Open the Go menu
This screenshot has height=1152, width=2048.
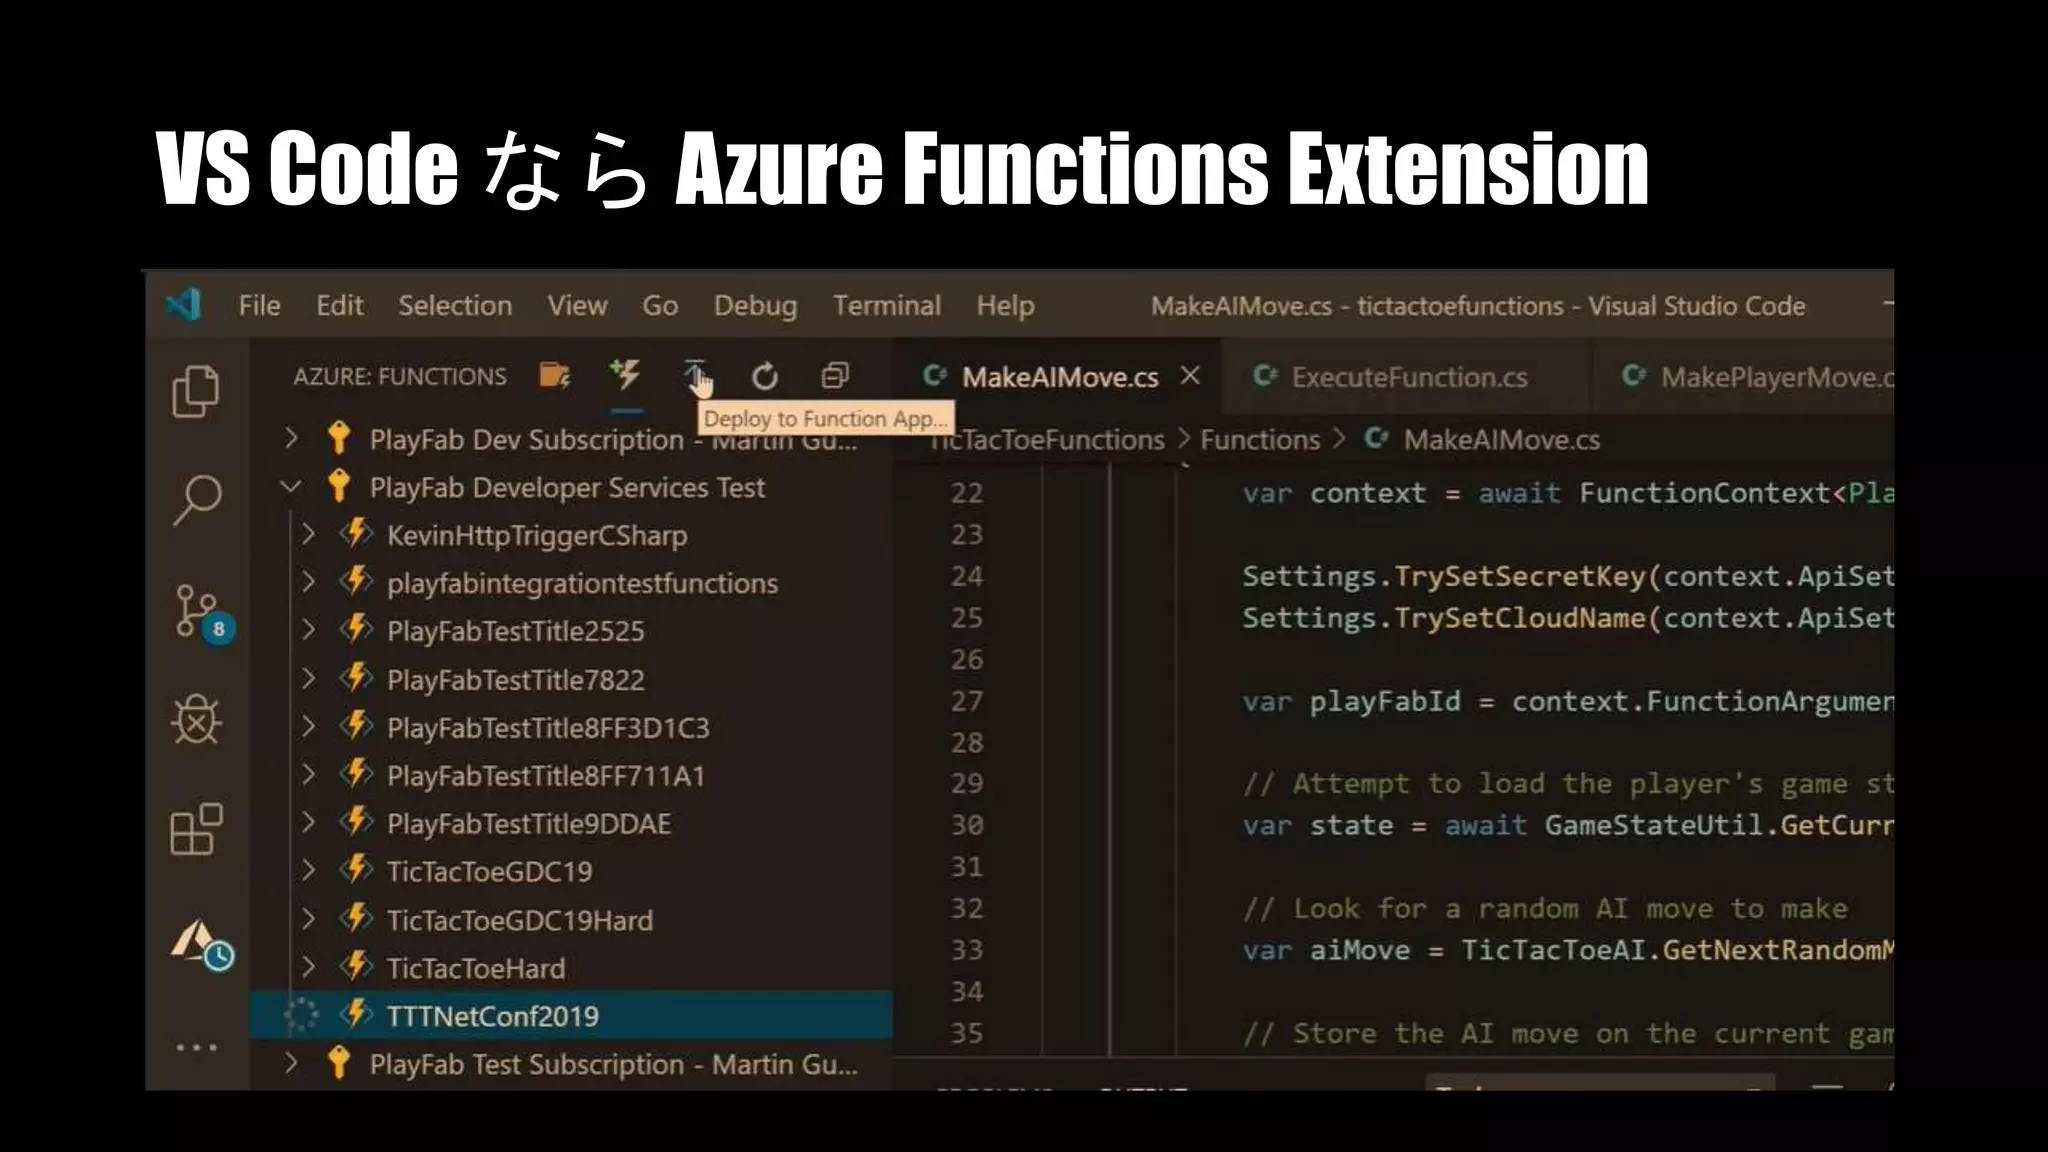[x=660, y=305]
